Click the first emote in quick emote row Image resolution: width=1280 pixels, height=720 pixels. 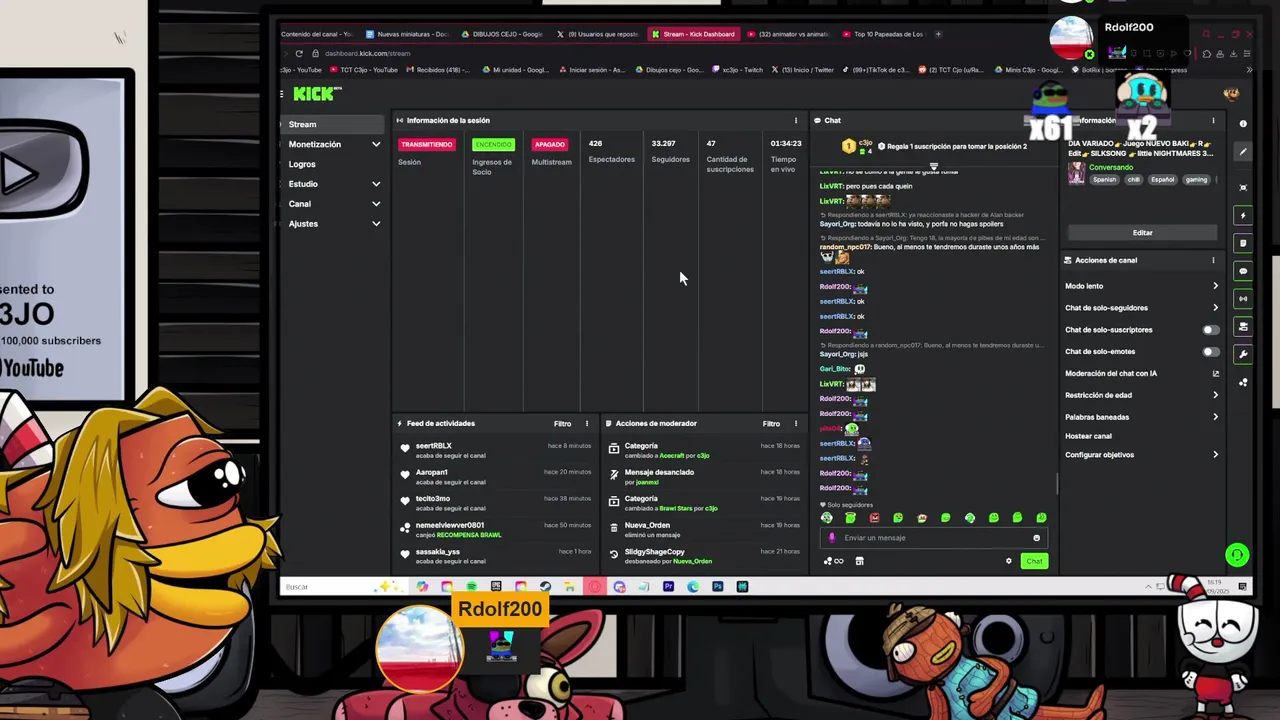(x=826, y=518)
